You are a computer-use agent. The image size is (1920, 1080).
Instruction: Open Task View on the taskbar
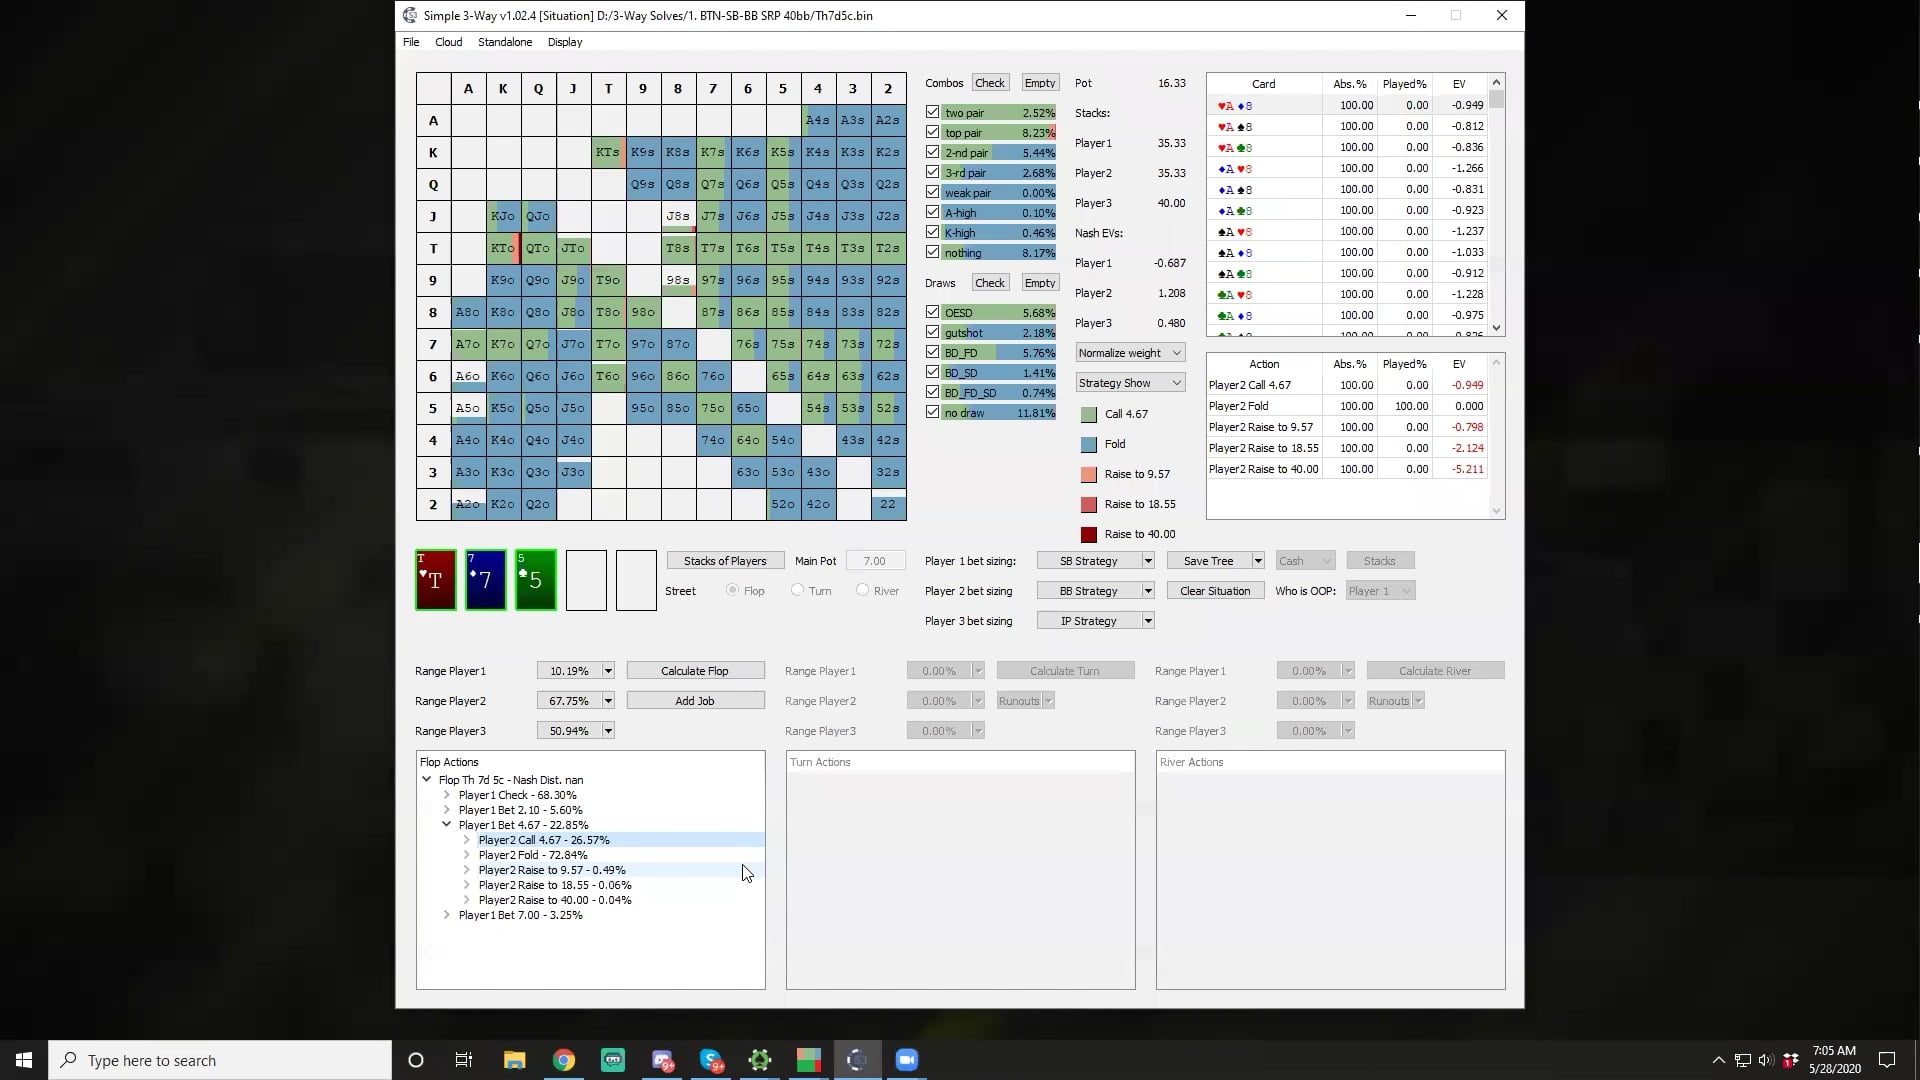point(463,1060)
